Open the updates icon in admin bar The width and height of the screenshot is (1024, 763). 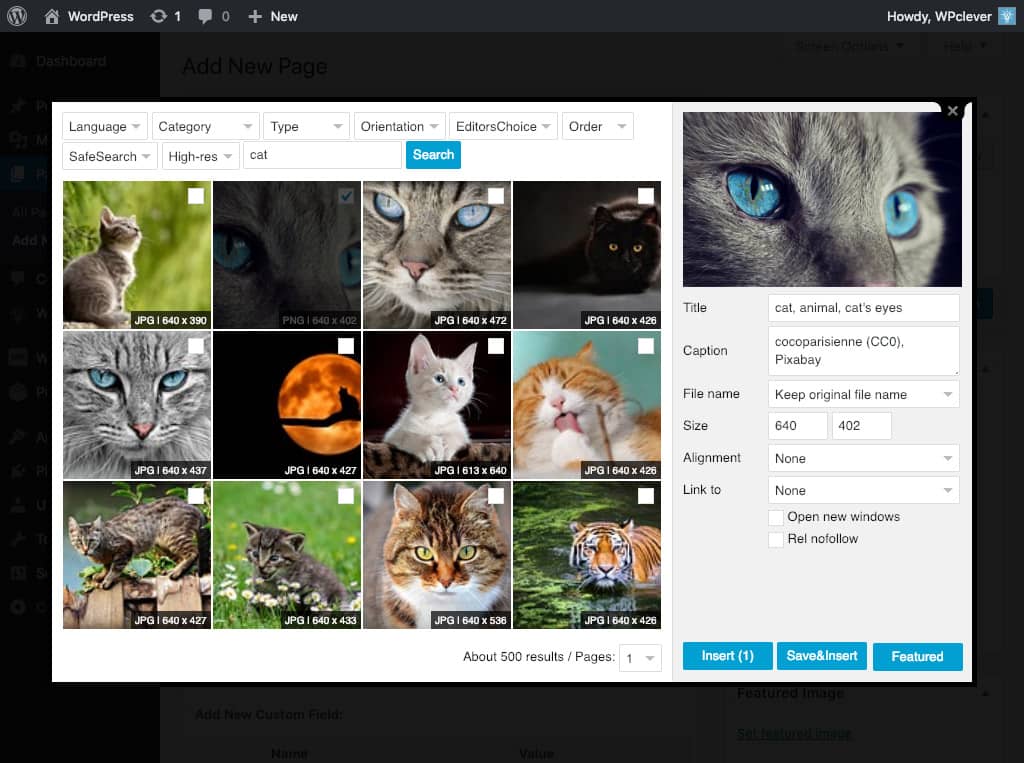point(158,16)
